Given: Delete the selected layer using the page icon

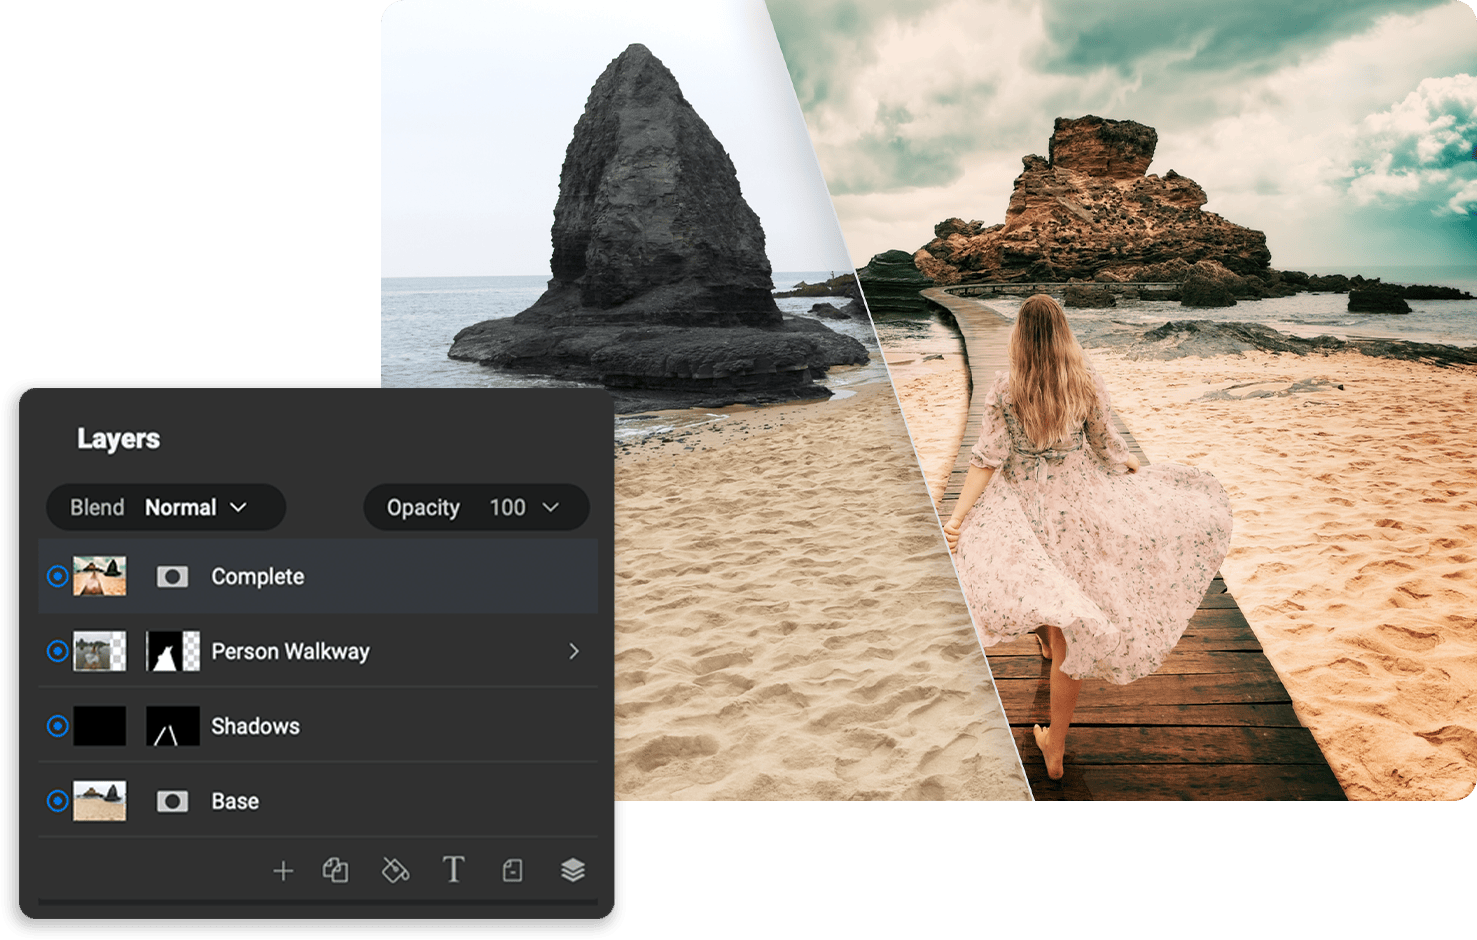Looking at the screenshot, I should tap(512, 871).
